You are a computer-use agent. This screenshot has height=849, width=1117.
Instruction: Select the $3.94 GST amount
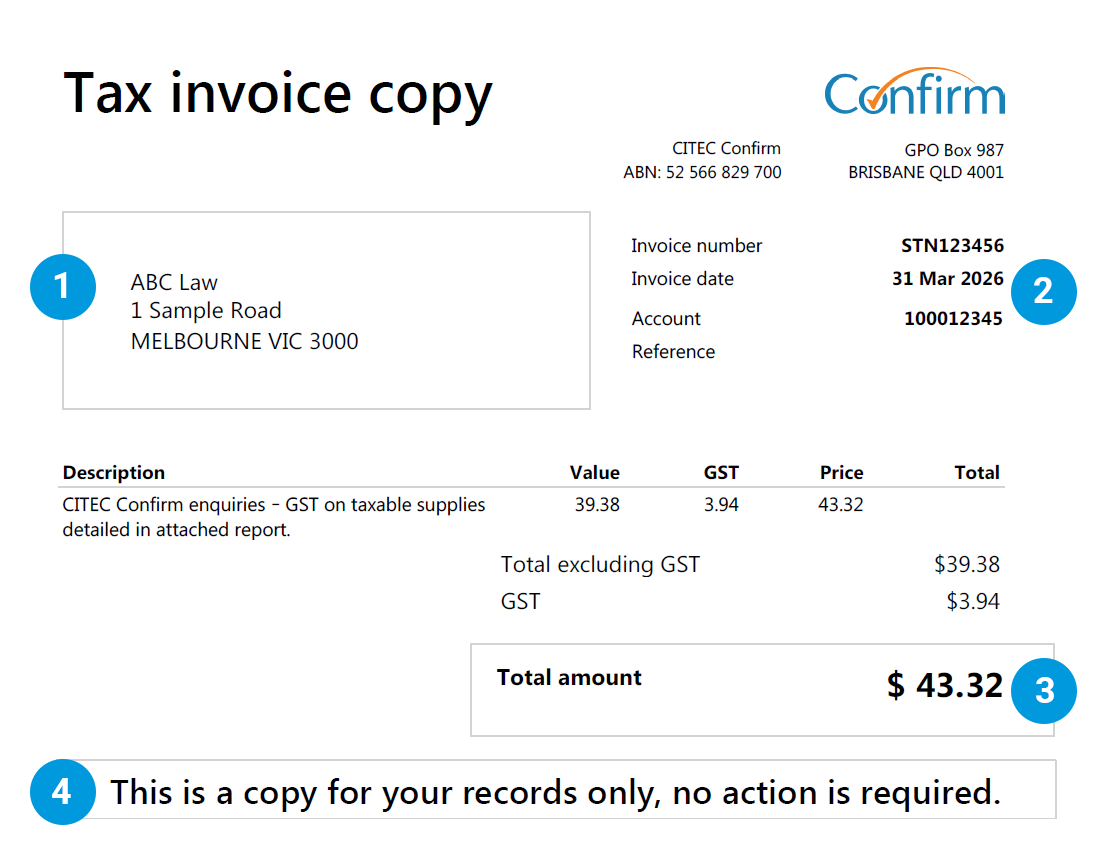(972, 602)
